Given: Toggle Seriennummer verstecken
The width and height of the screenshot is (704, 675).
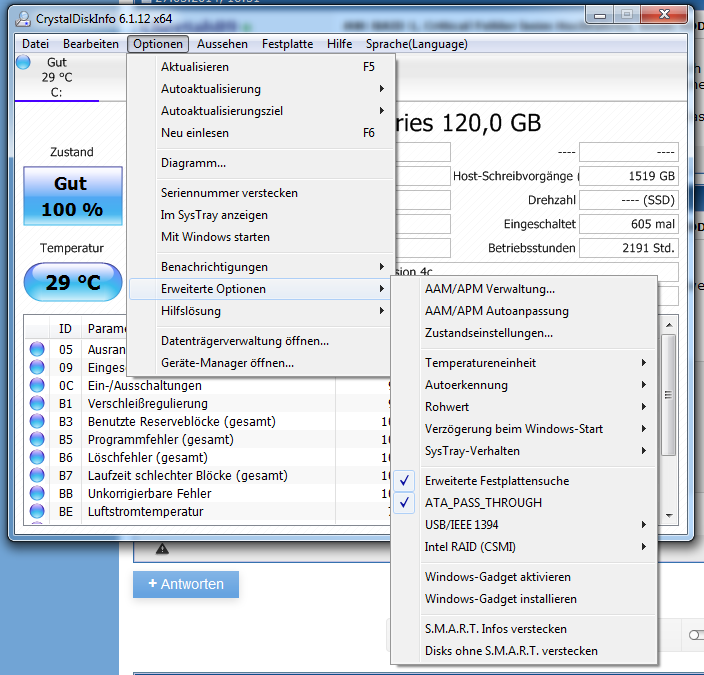Looking at the screenshot, I should coord(260,193).
